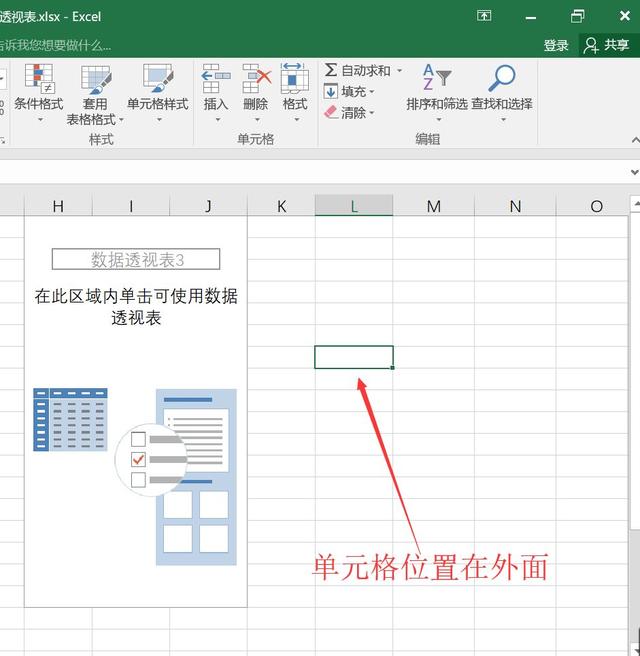Expand the Format as Table dropdown arrow
Image resolution: width=640 pixels, height=656 pixels.
pos(121,120)
